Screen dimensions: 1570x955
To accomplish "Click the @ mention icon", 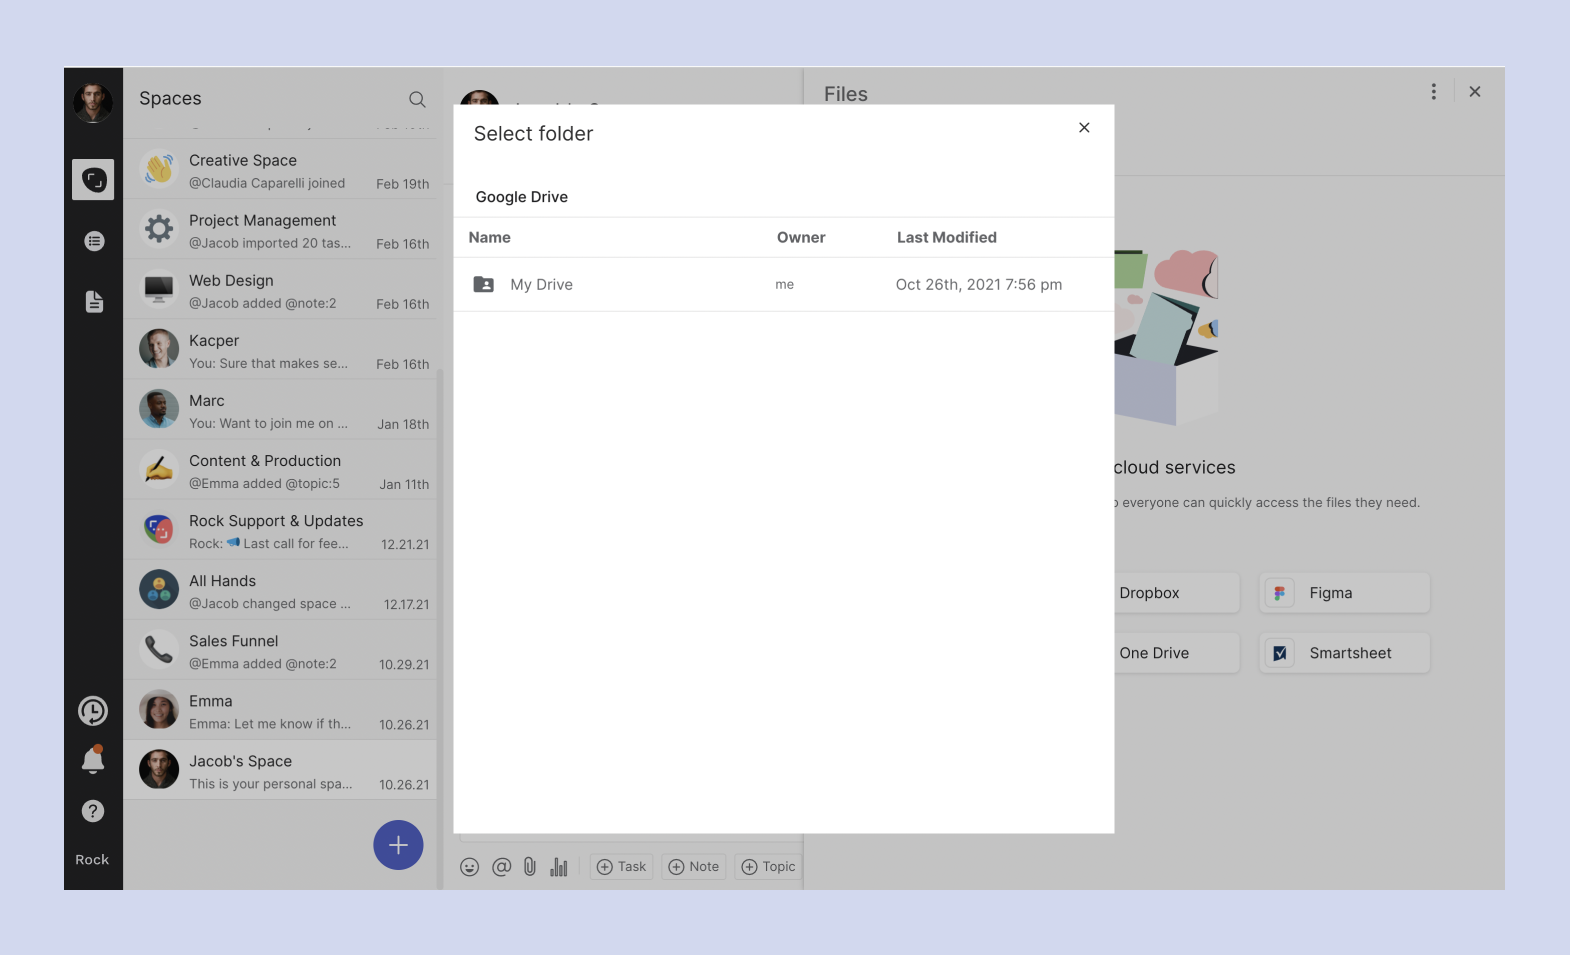I will pyautogui.click(x=501, y=867).
